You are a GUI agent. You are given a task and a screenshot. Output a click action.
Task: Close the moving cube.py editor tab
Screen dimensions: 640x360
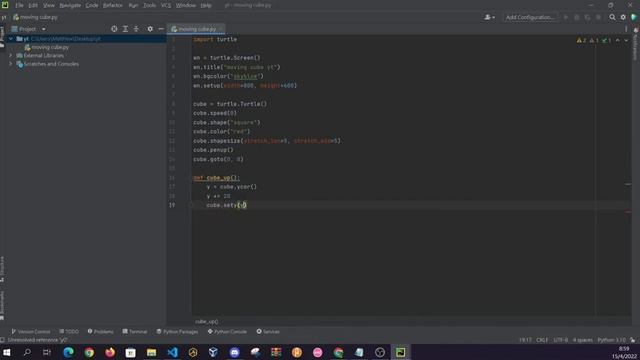click(221, 29)
